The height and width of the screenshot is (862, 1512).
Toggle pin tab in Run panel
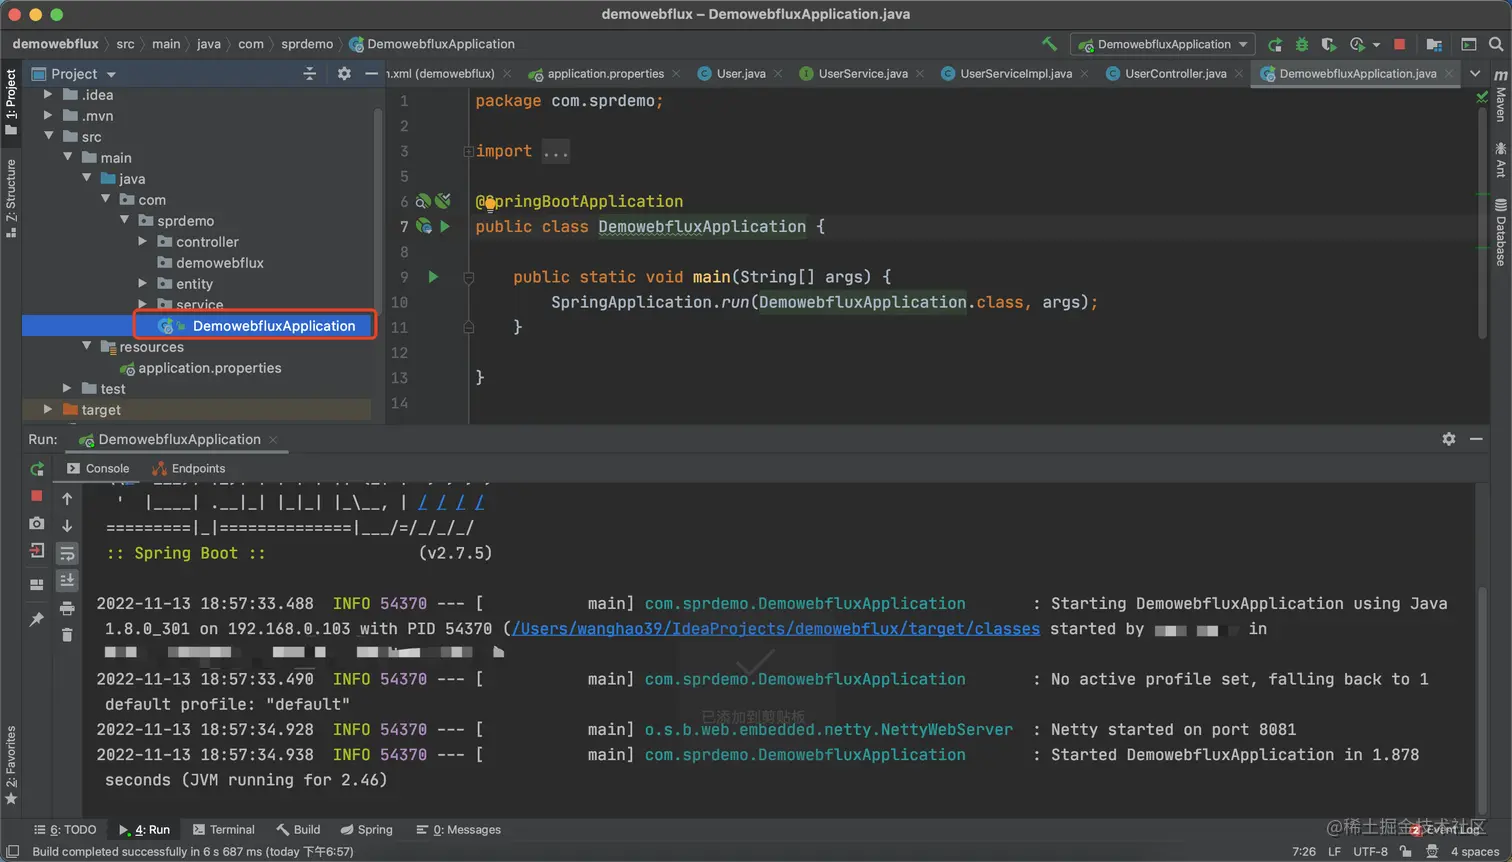click(x=37, y=620)
